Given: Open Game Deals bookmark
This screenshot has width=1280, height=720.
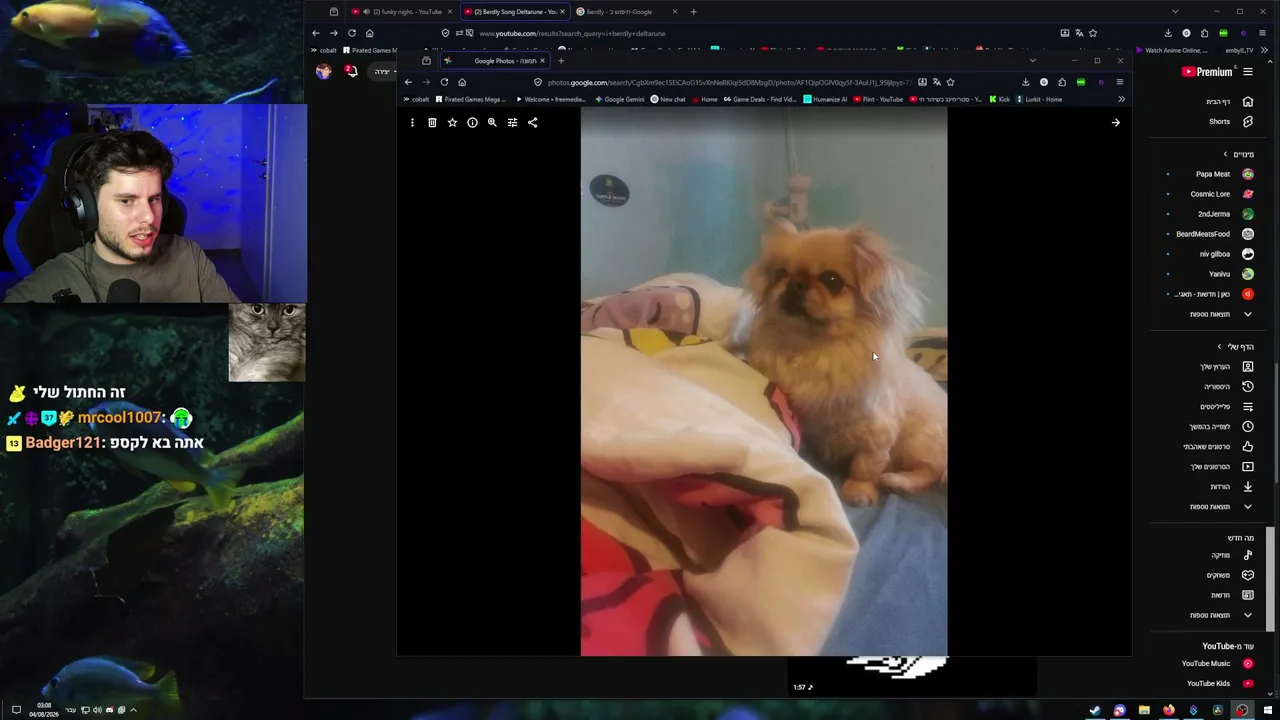Looking at the screenshot, I should 760,99.
